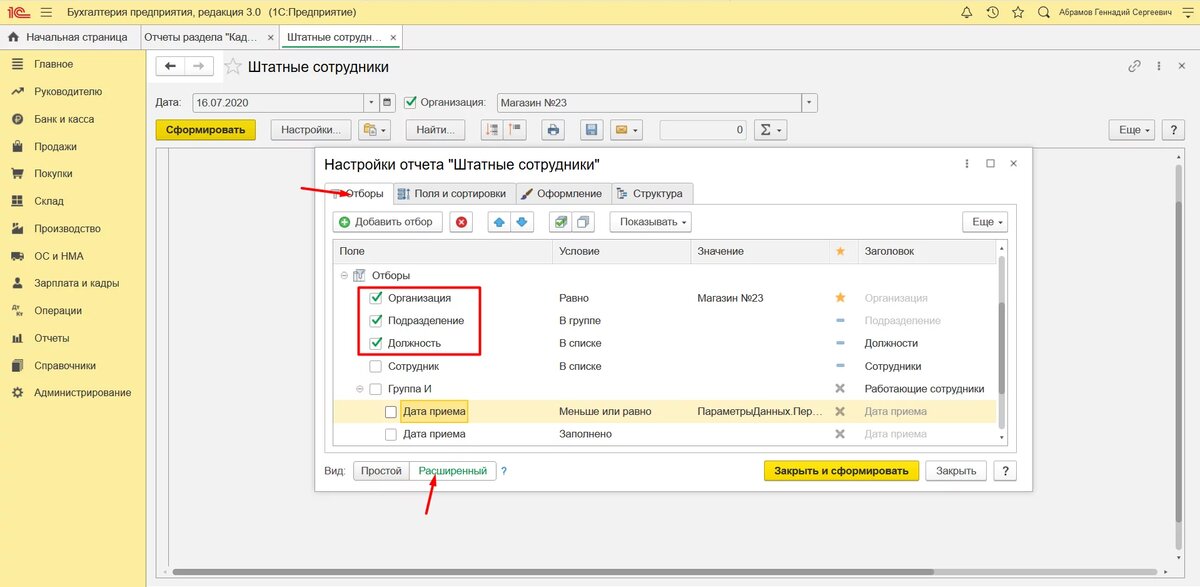1200x587 pixels.
Task: Open global search magnifier icon
Action: coord(1044,12)
